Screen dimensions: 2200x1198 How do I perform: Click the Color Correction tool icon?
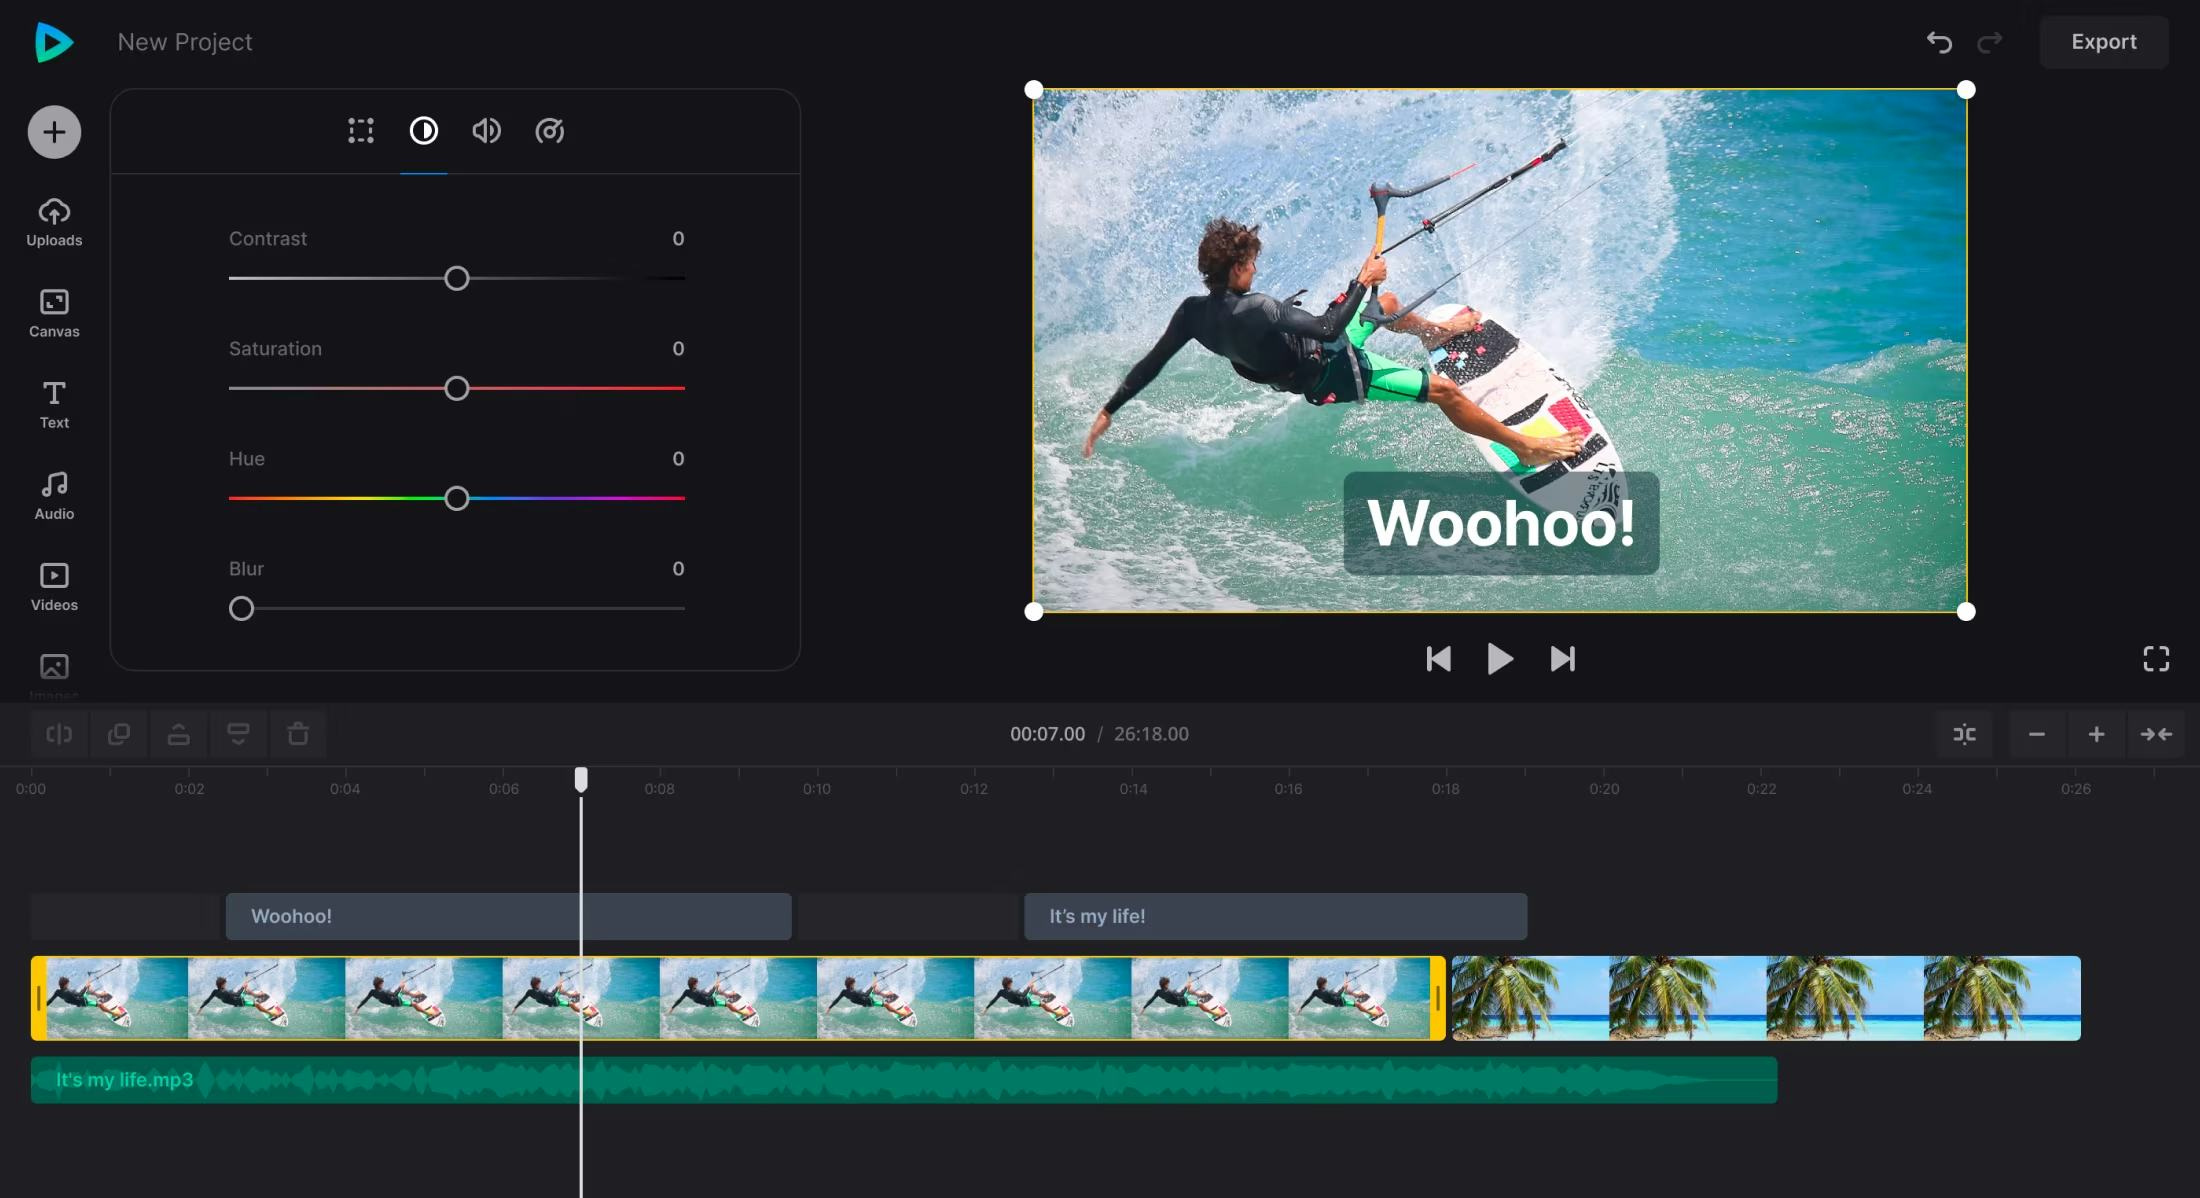pos(423,130)
